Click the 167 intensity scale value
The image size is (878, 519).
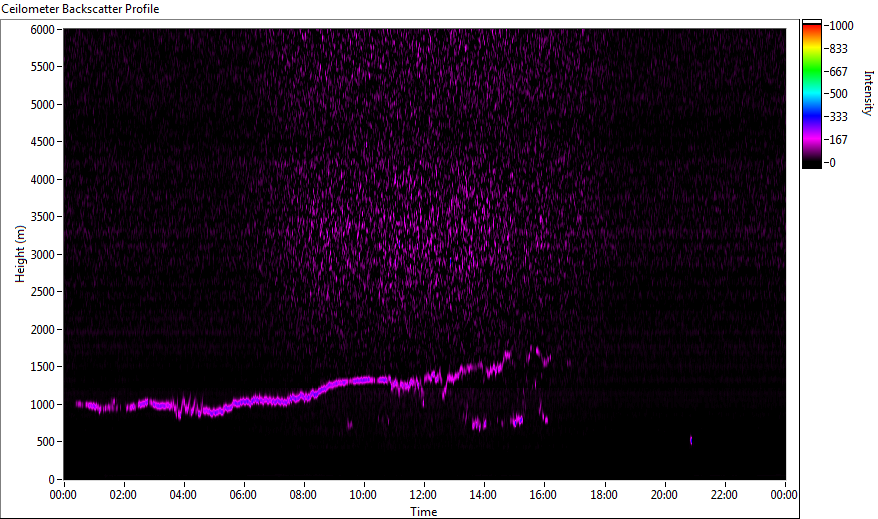(838, 140)
